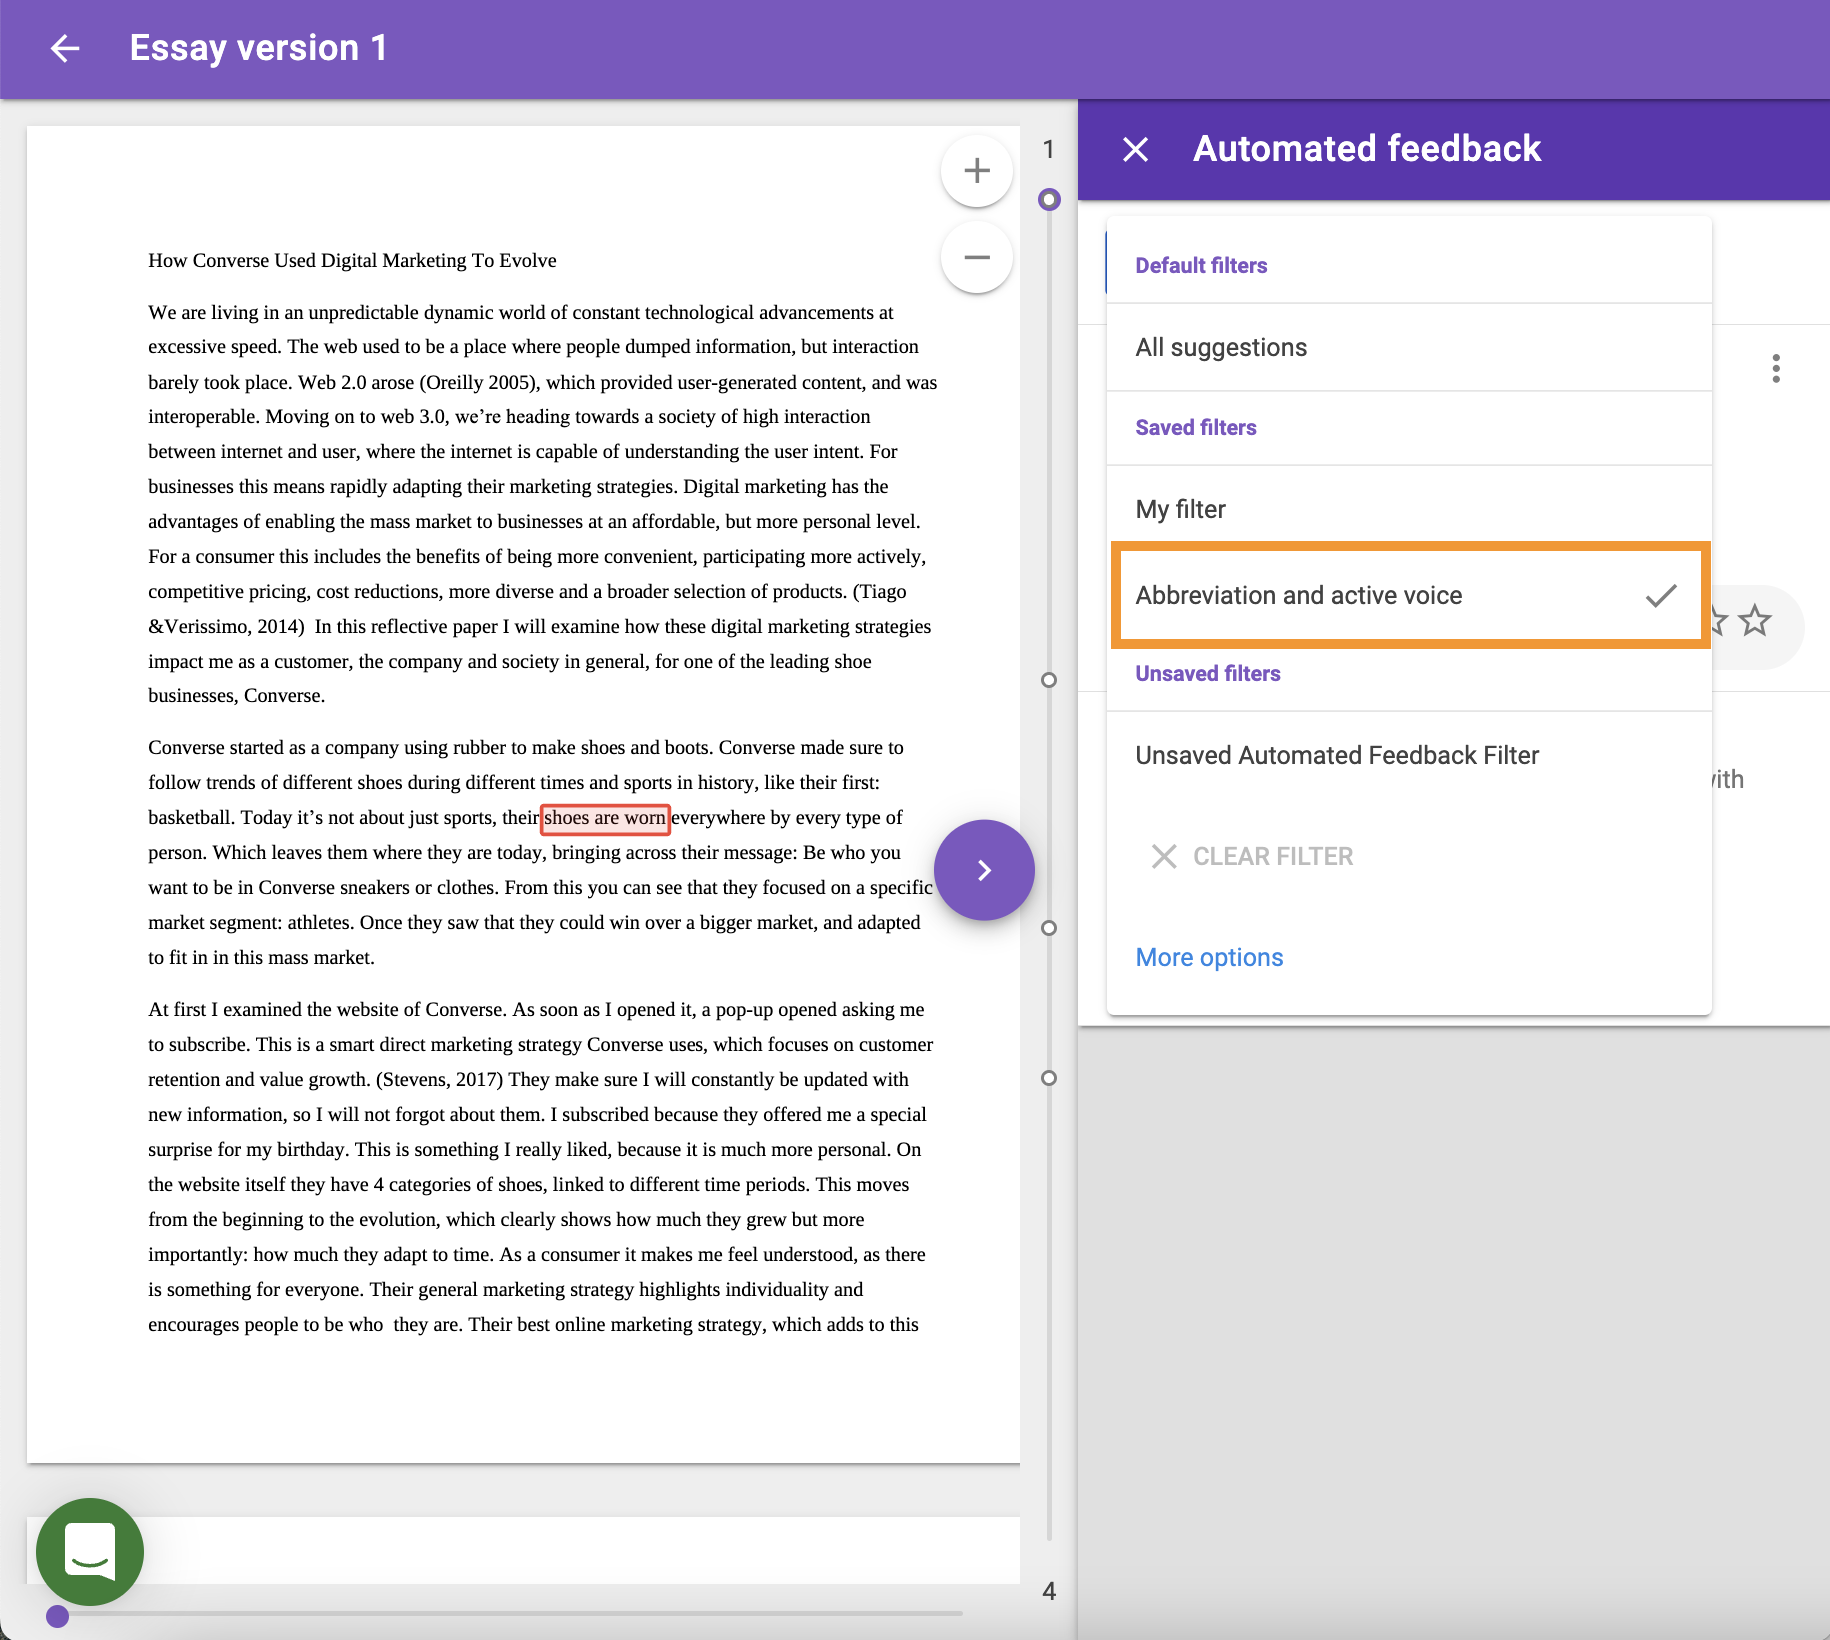Click the X icon beside CLEAR FILTER
Screen dimensions: 1830x1640
click(x=1164, y=856)
